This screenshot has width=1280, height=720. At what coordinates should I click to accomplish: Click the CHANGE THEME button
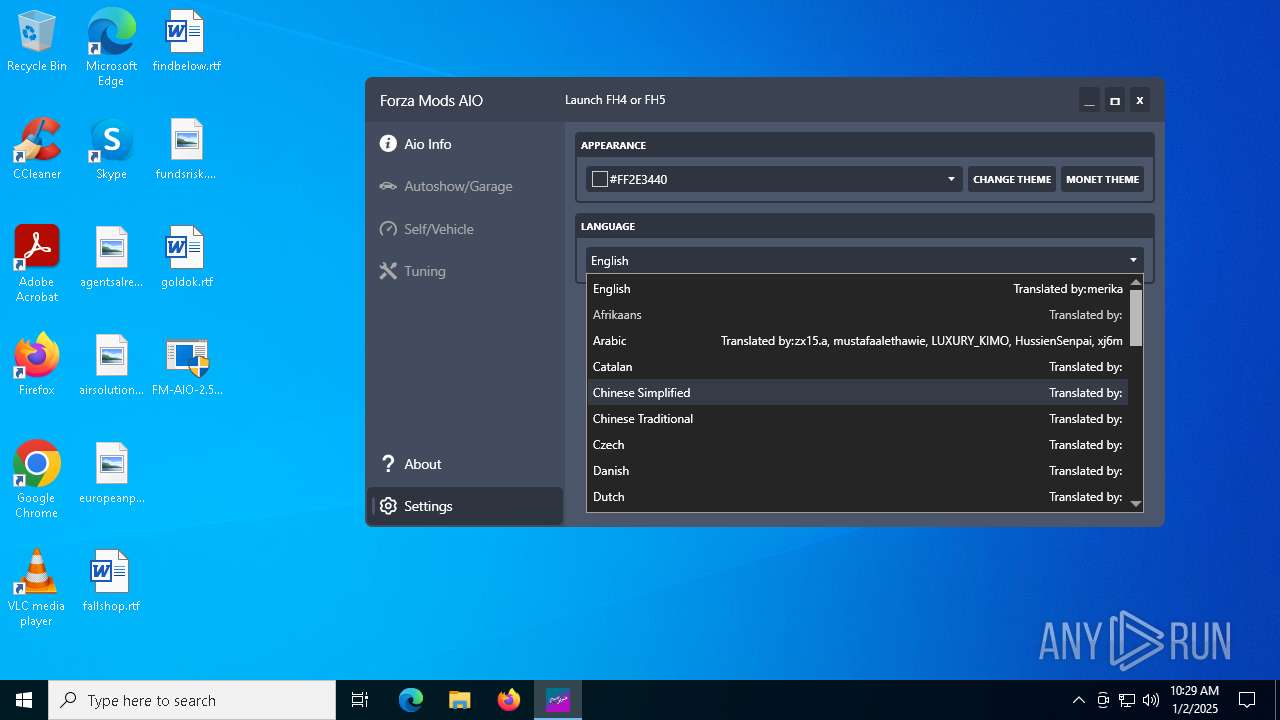tap(1012, 179)
